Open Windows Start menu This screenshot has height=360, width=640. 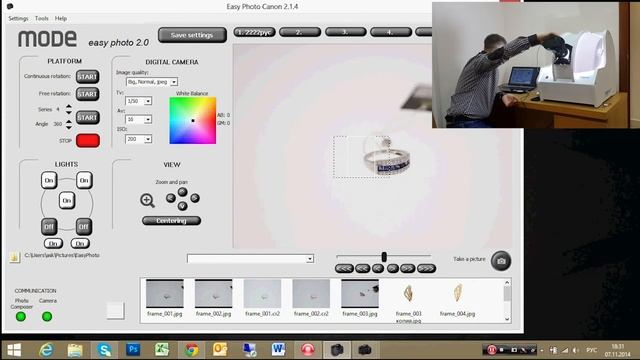tap(14, 350)
